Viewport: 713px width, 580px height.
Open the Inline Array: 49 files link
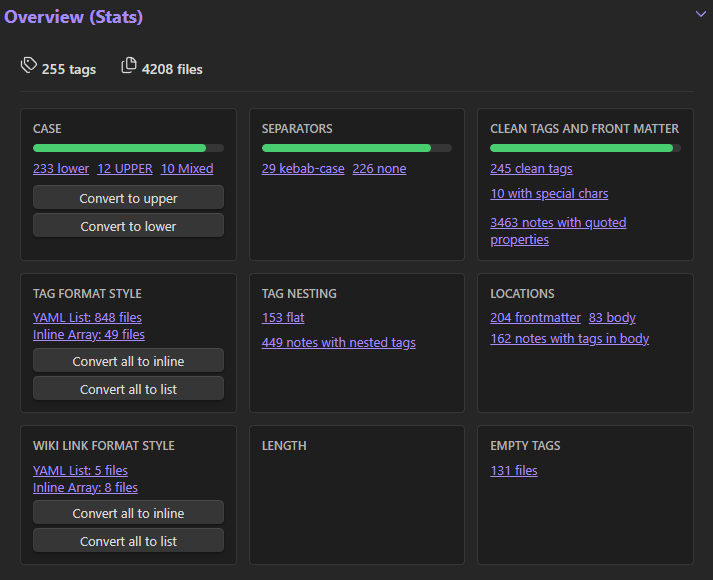tap(89, 335)
